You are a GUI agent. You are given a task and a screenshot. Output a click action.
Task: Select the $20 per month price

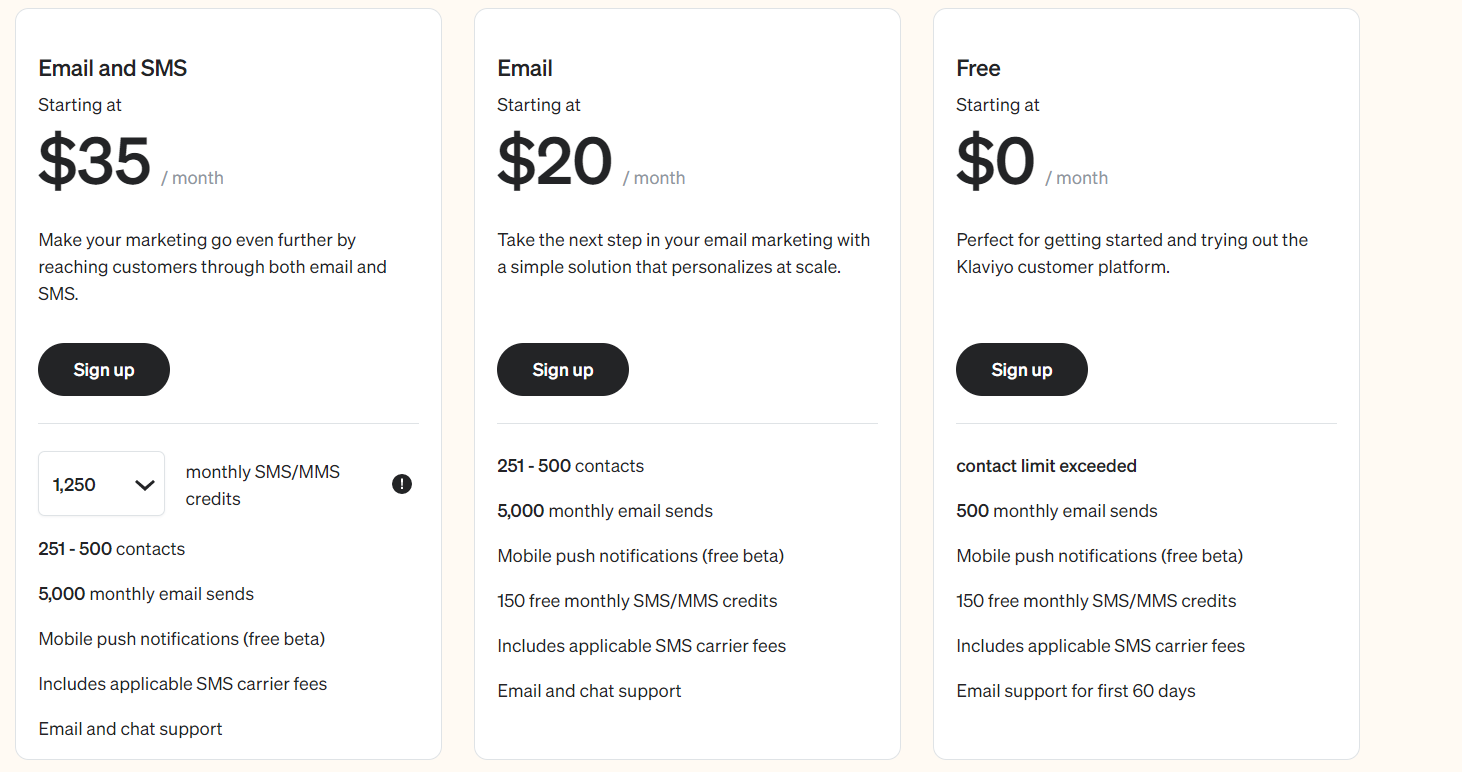[x=591, y=162]
